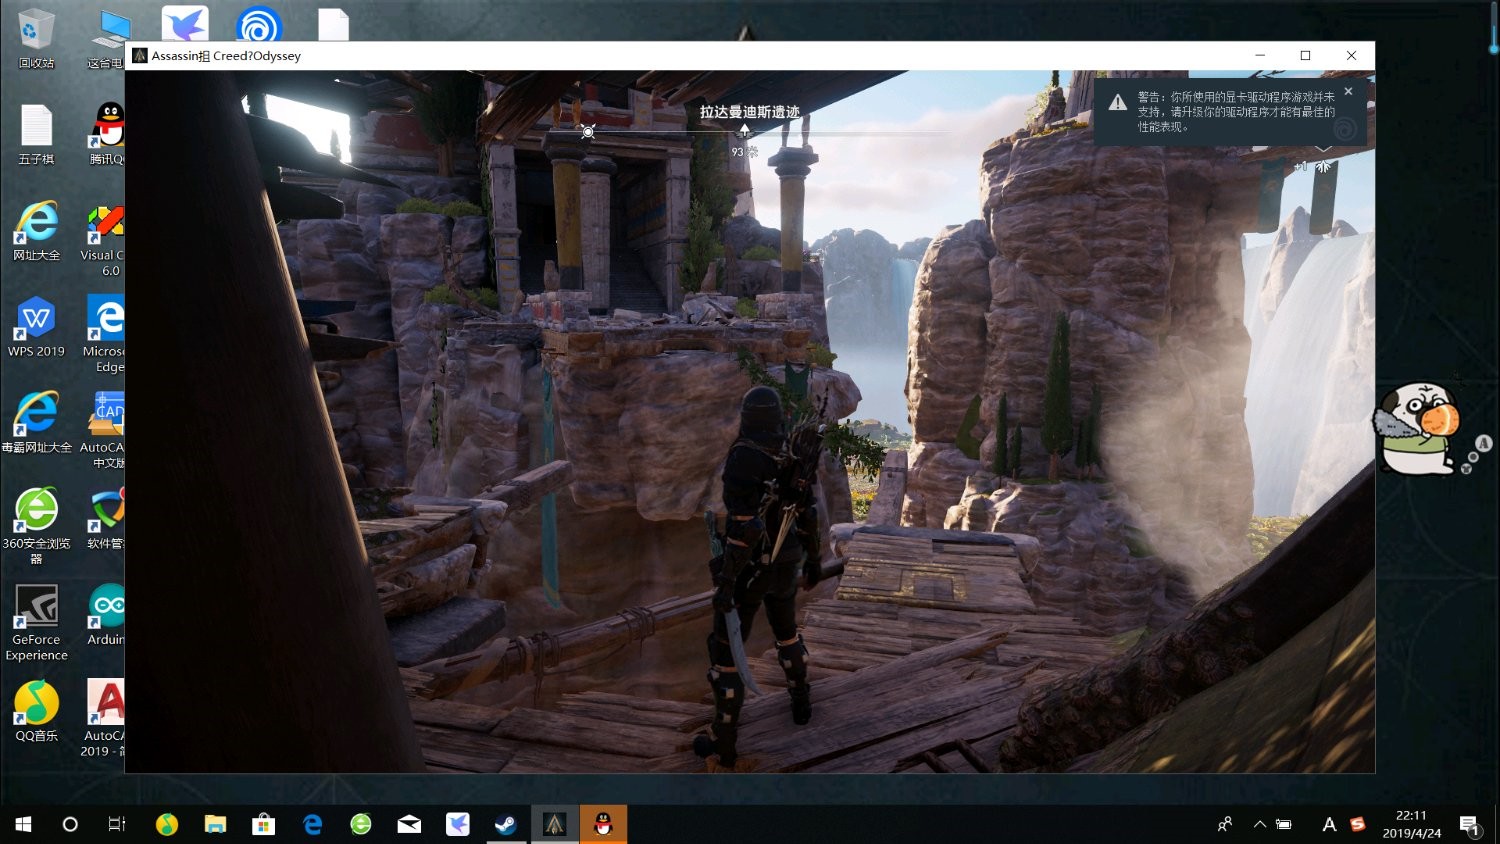The width and height of the screenshot is (1500, 844).
Task: Open the Action Center notifications
Action: (1470, 824)
